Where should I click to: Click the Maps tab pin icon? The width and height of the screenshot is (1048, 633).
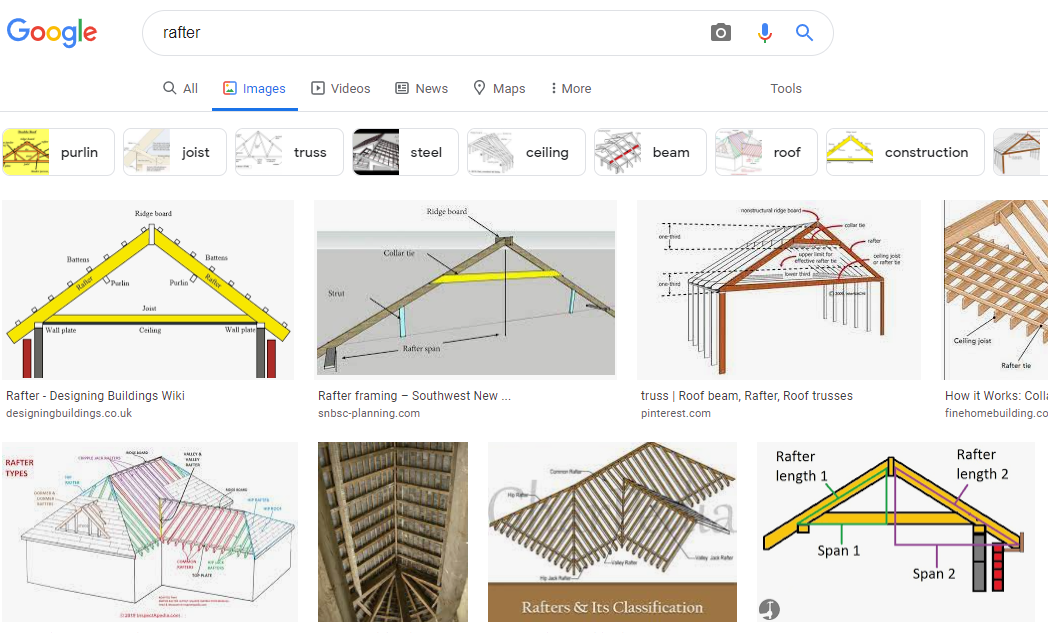point(479,88)
